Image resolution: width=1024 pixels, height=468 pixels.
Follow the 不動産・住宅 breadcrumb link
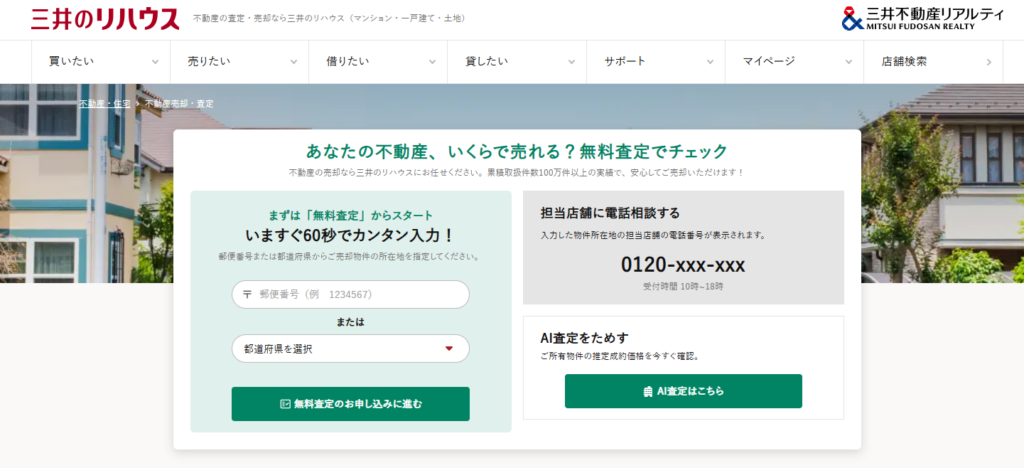[105, 104]
